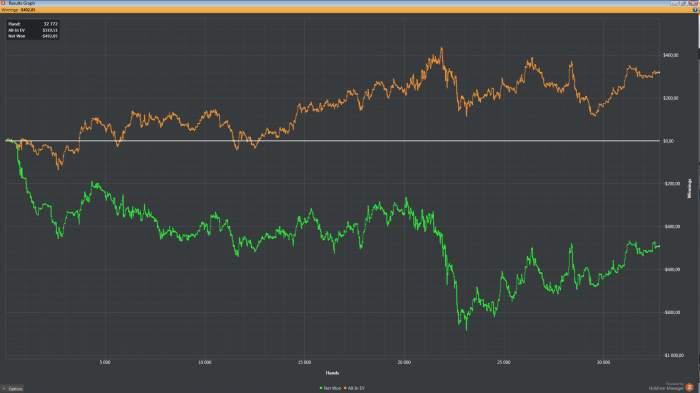Click the 5 000 x-axis label

point(105,362)
